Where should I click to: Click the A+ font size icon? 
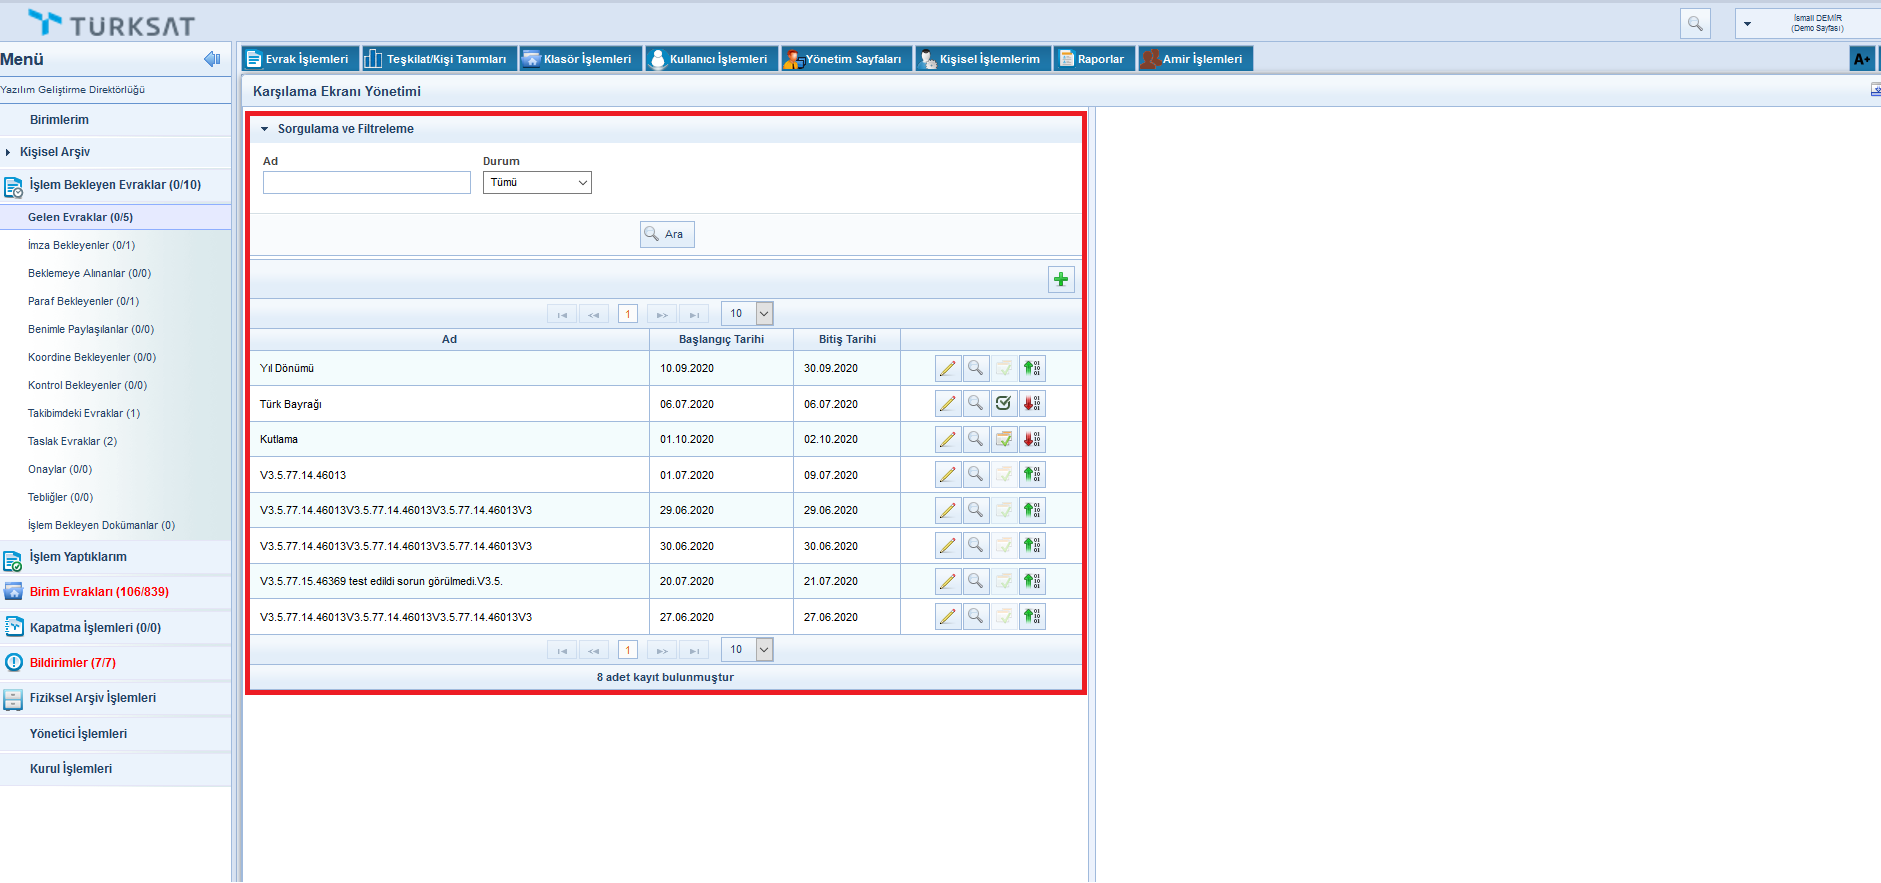click(x=1861, y=59)
